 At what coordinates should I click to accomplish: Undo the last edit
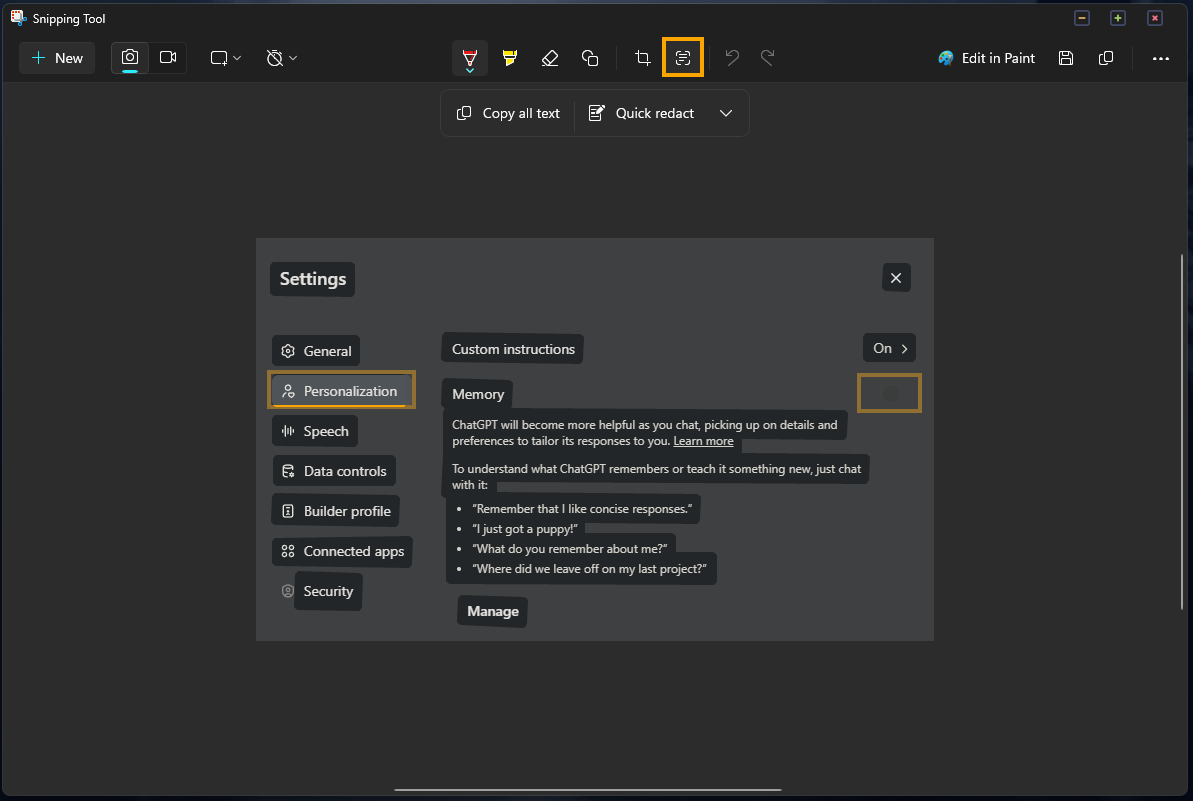732,58
